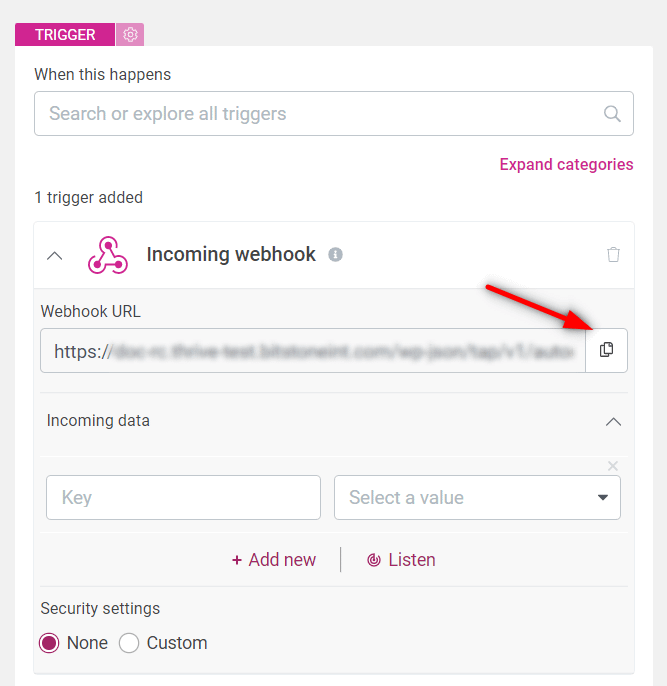Click the Listen button text

(412, 560)
